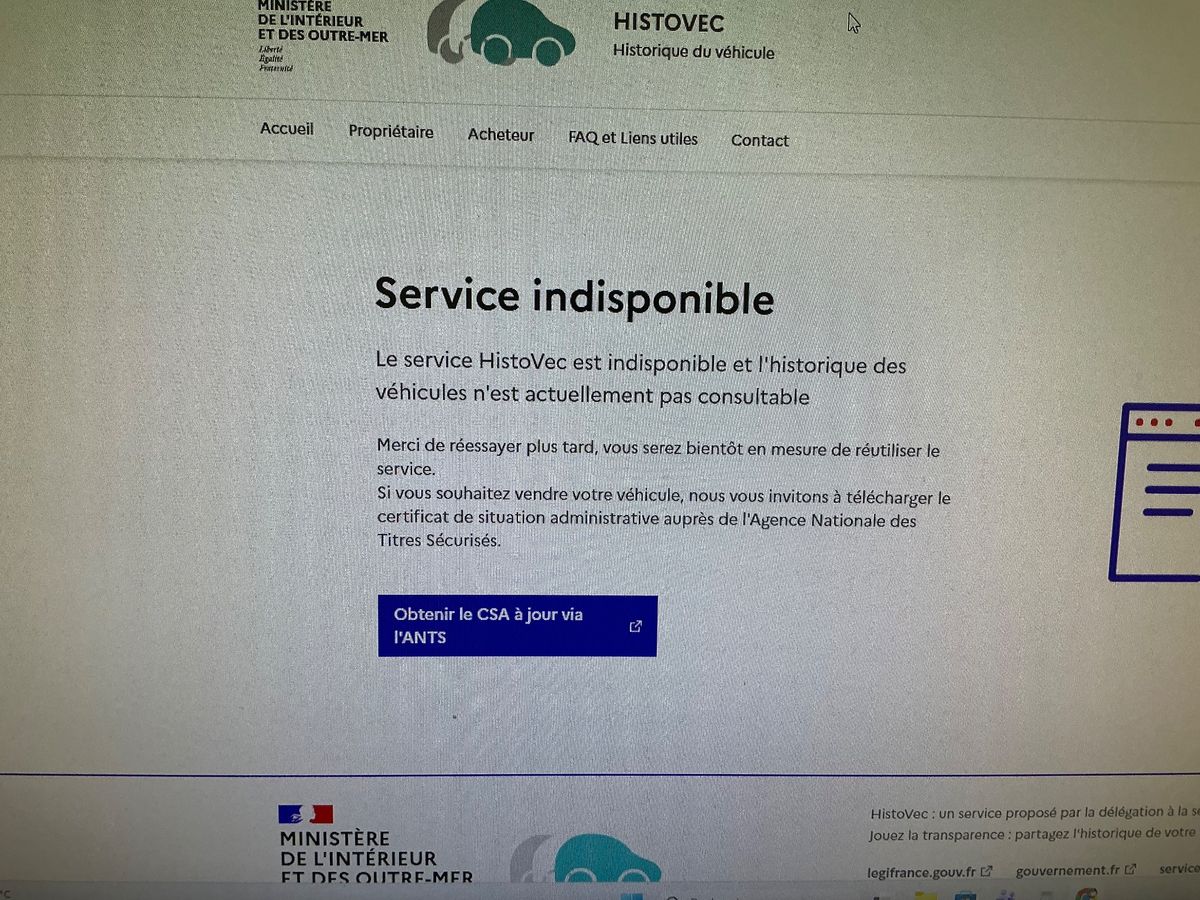Screen dimensions: 1200x900
Task: Click the 'Service indisponible' heading
Action: pos(574,296)
